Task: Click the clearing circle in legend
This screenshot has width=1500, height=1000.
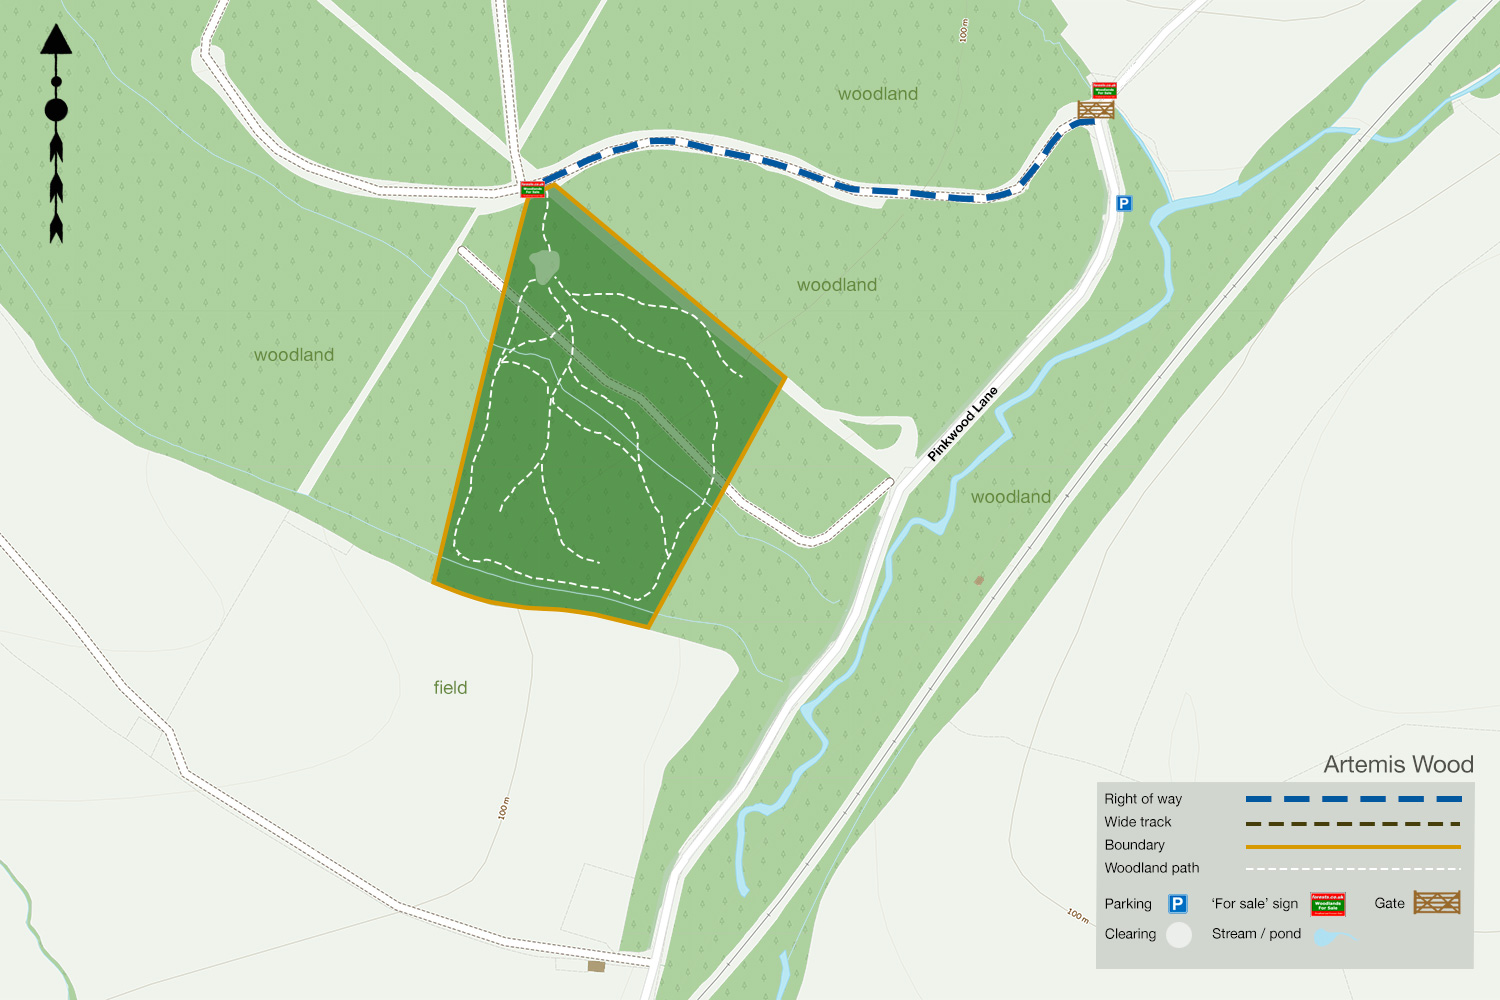Action: click(x=1179, y=935)
